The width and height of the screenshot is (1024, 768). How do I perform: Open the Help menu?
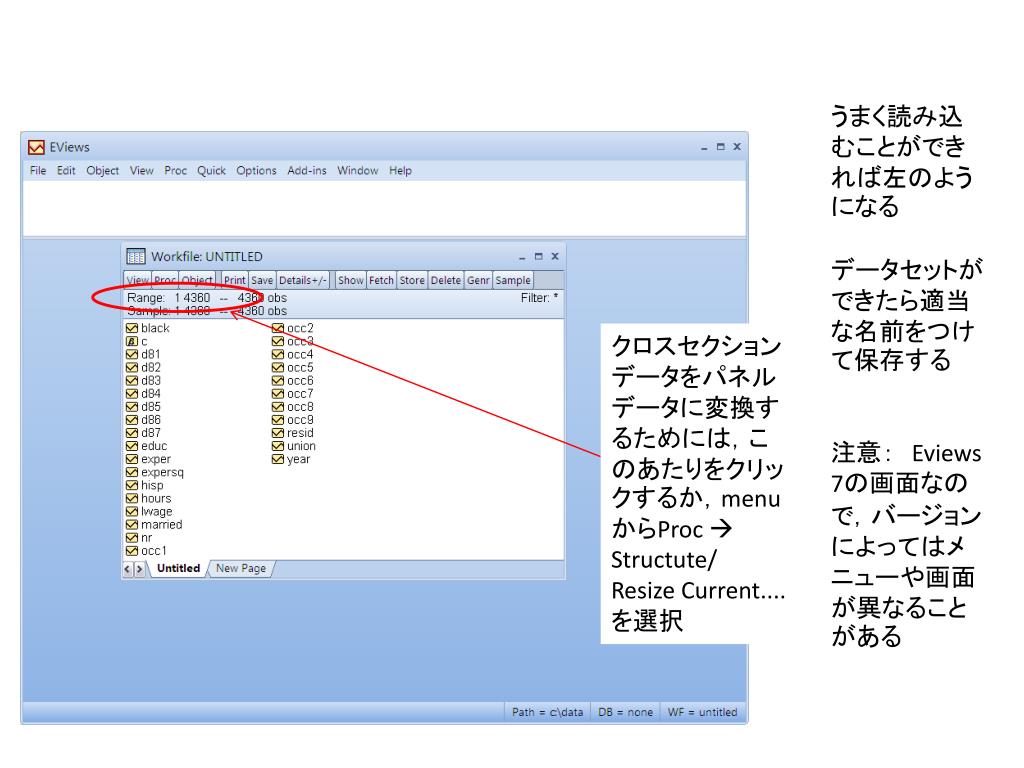[x=400, y=170]
